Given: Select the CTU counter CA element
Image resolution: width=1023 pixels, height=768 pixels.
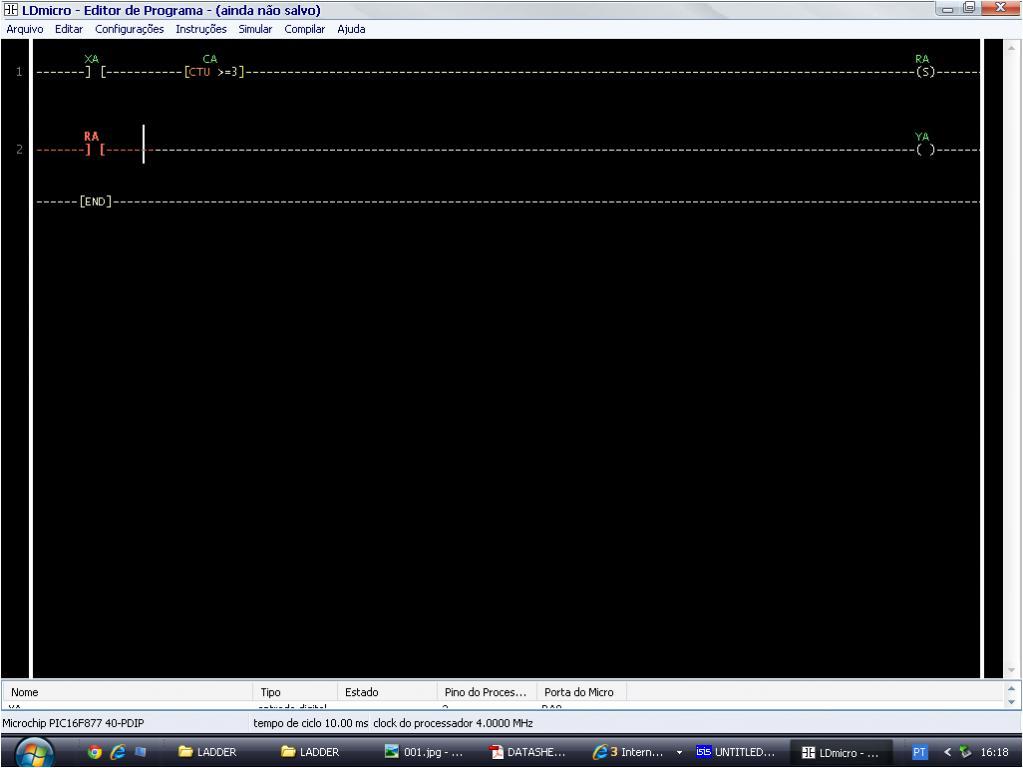Looking at the screenshot, I should point(214,67).
